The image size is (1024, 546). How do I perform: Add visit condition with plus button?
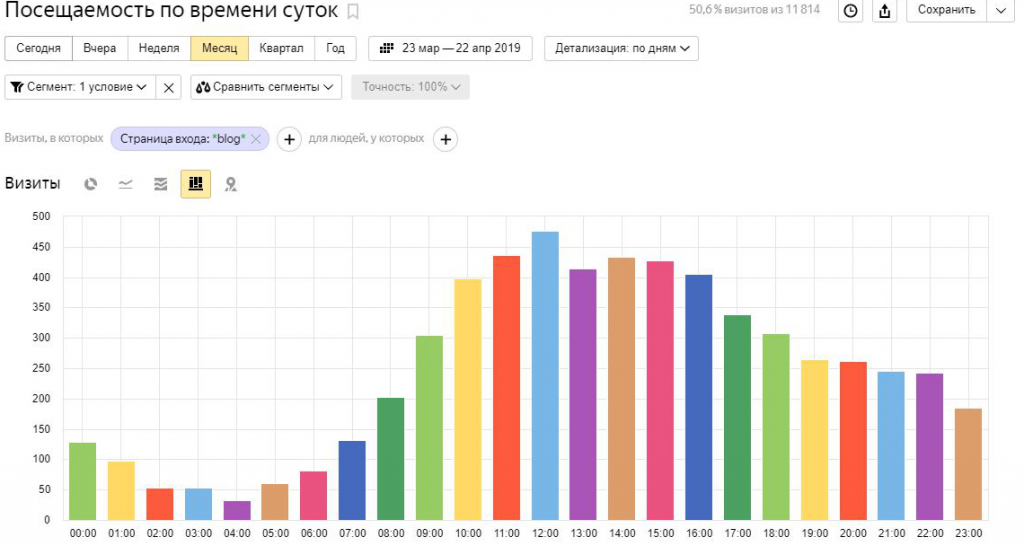(x=288, y=139)
